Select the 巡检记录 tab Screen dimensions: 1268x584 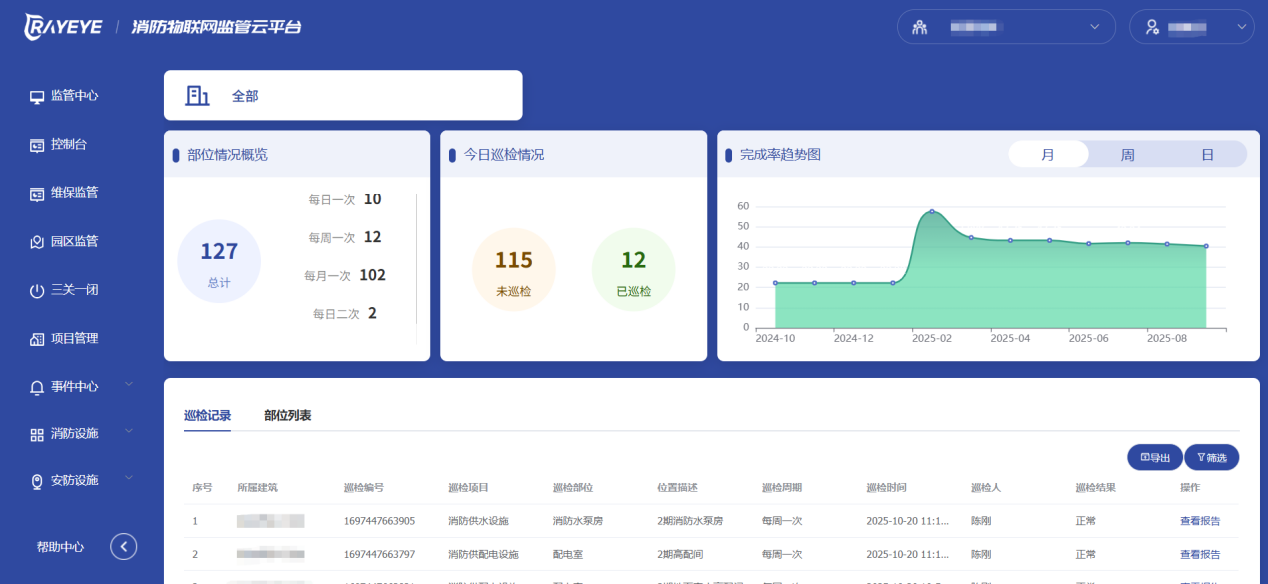207,416
